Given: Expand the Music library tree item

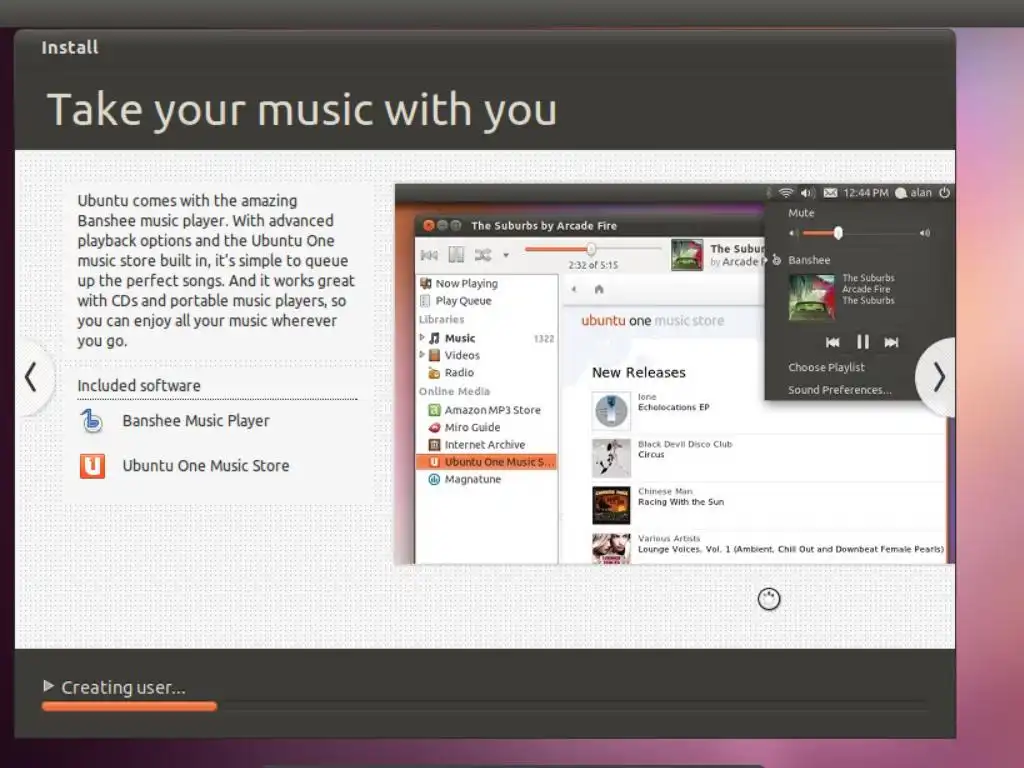Looking at the screenshot, I should point(422,338).
